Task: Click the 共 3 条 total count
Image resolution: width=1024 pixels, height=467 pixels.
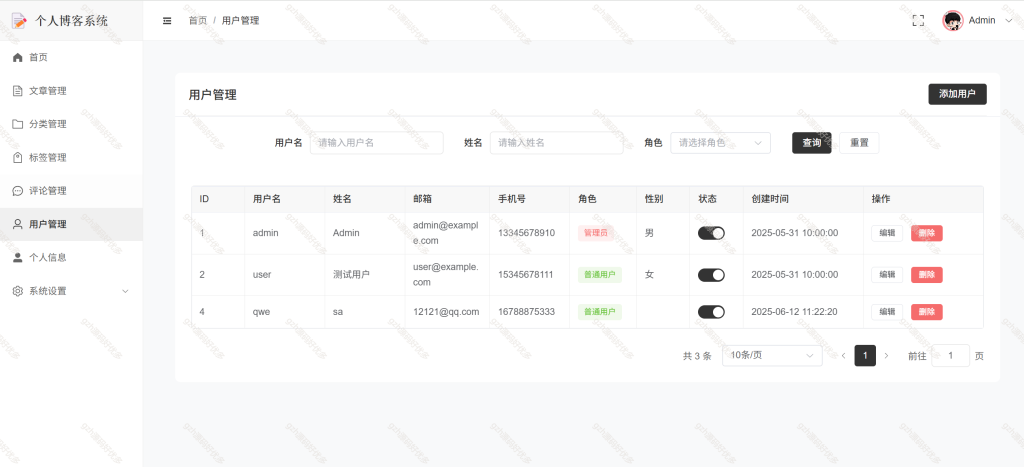Action: pyautogui.click(x=697, y=356)
